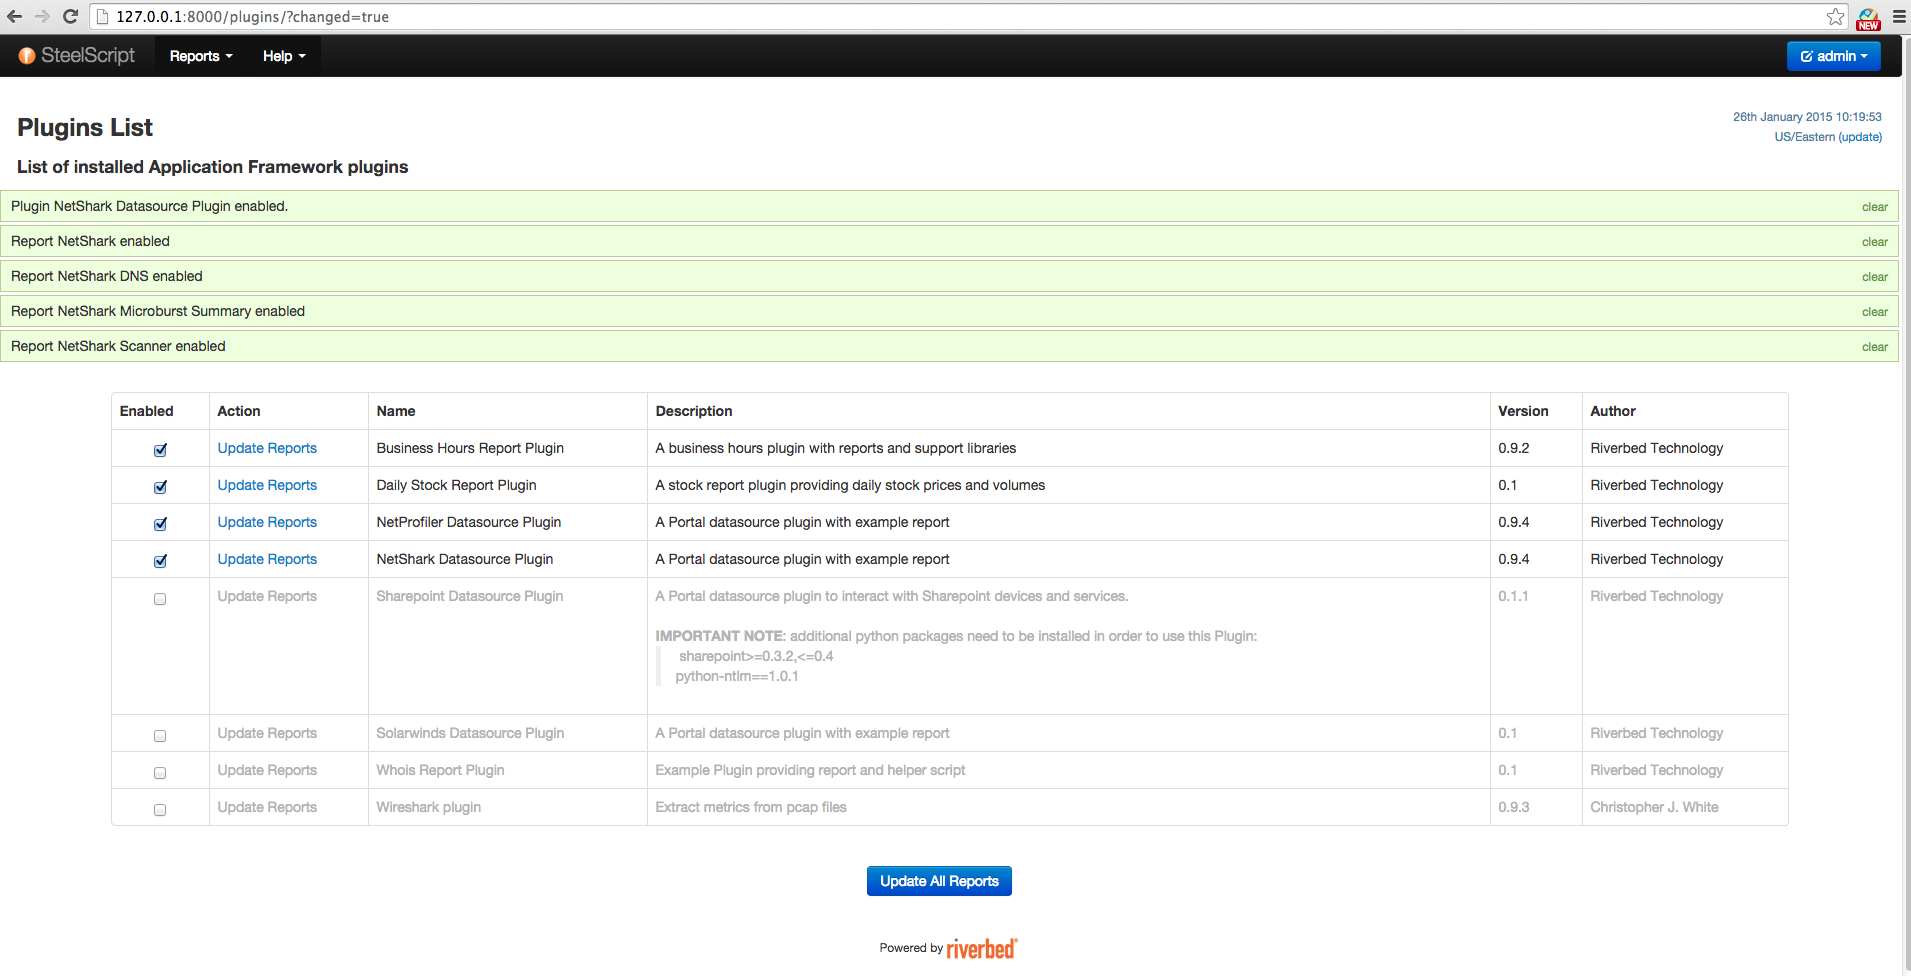This screenshot has height=976, width=1911.
Task: Enable Wireshark plugin checkbox
Action: [x=160, y=810]
